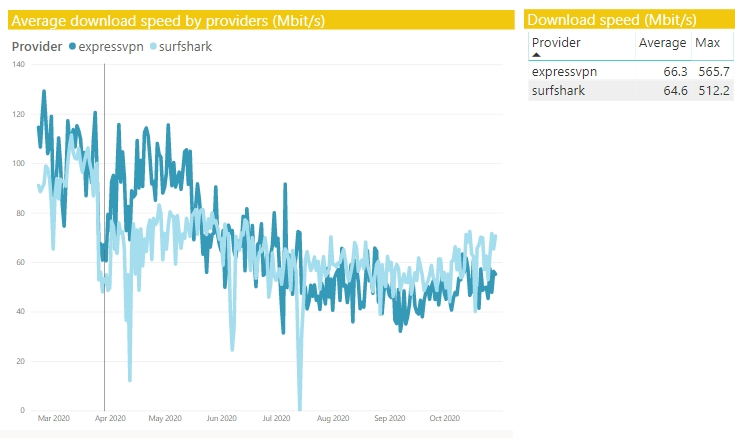The image size is (735, 438).
Task: Click the Jul 2020 axis label
Action: point(276,418)
